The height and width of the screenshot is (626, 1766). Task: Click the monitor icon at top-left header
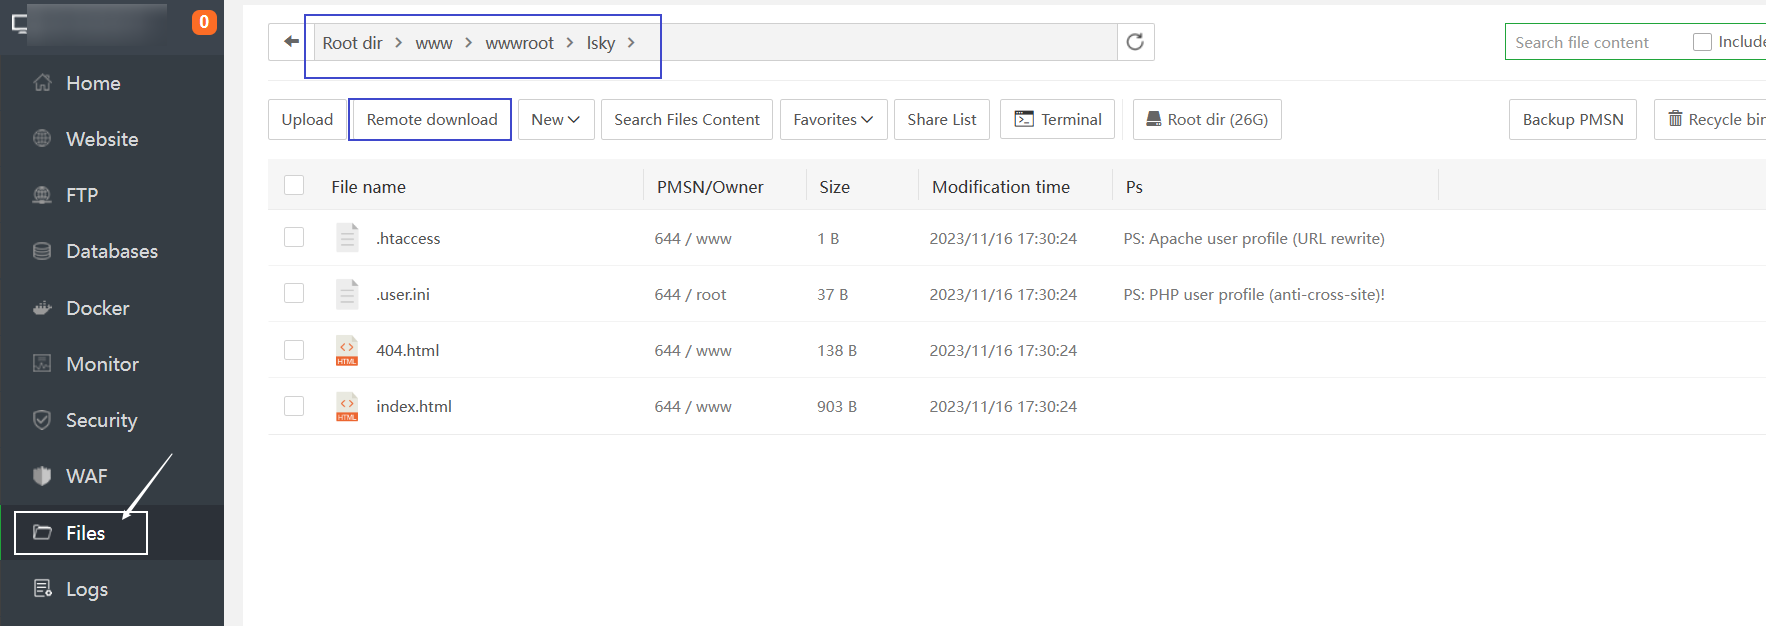[x=19, y=23]
